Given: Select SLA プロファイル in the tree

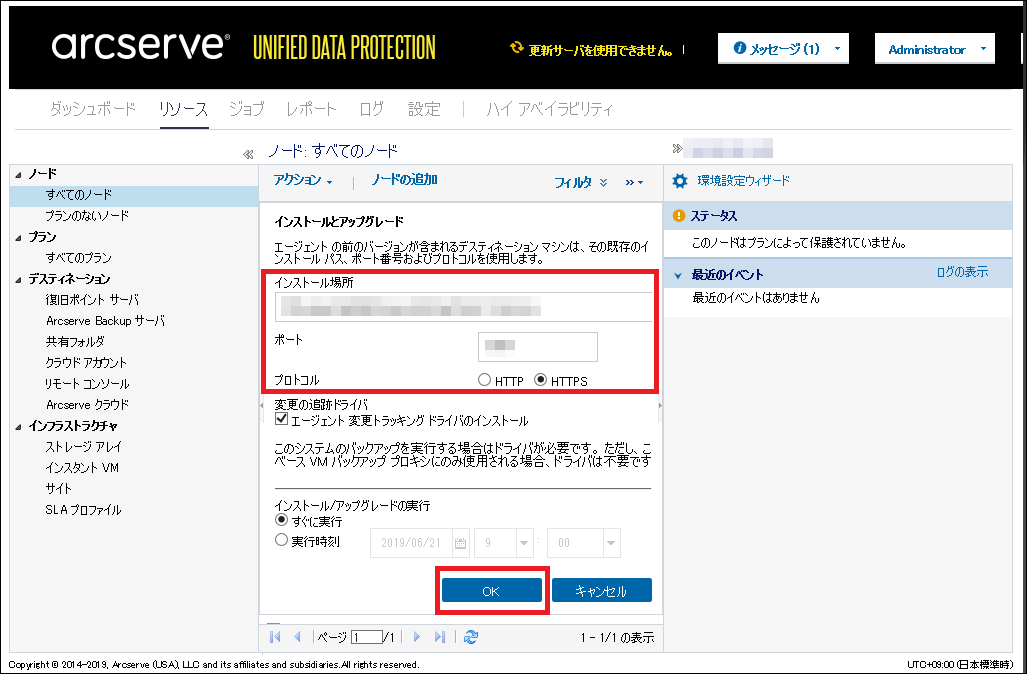Looking at the screenshot, I should [83, 510].
